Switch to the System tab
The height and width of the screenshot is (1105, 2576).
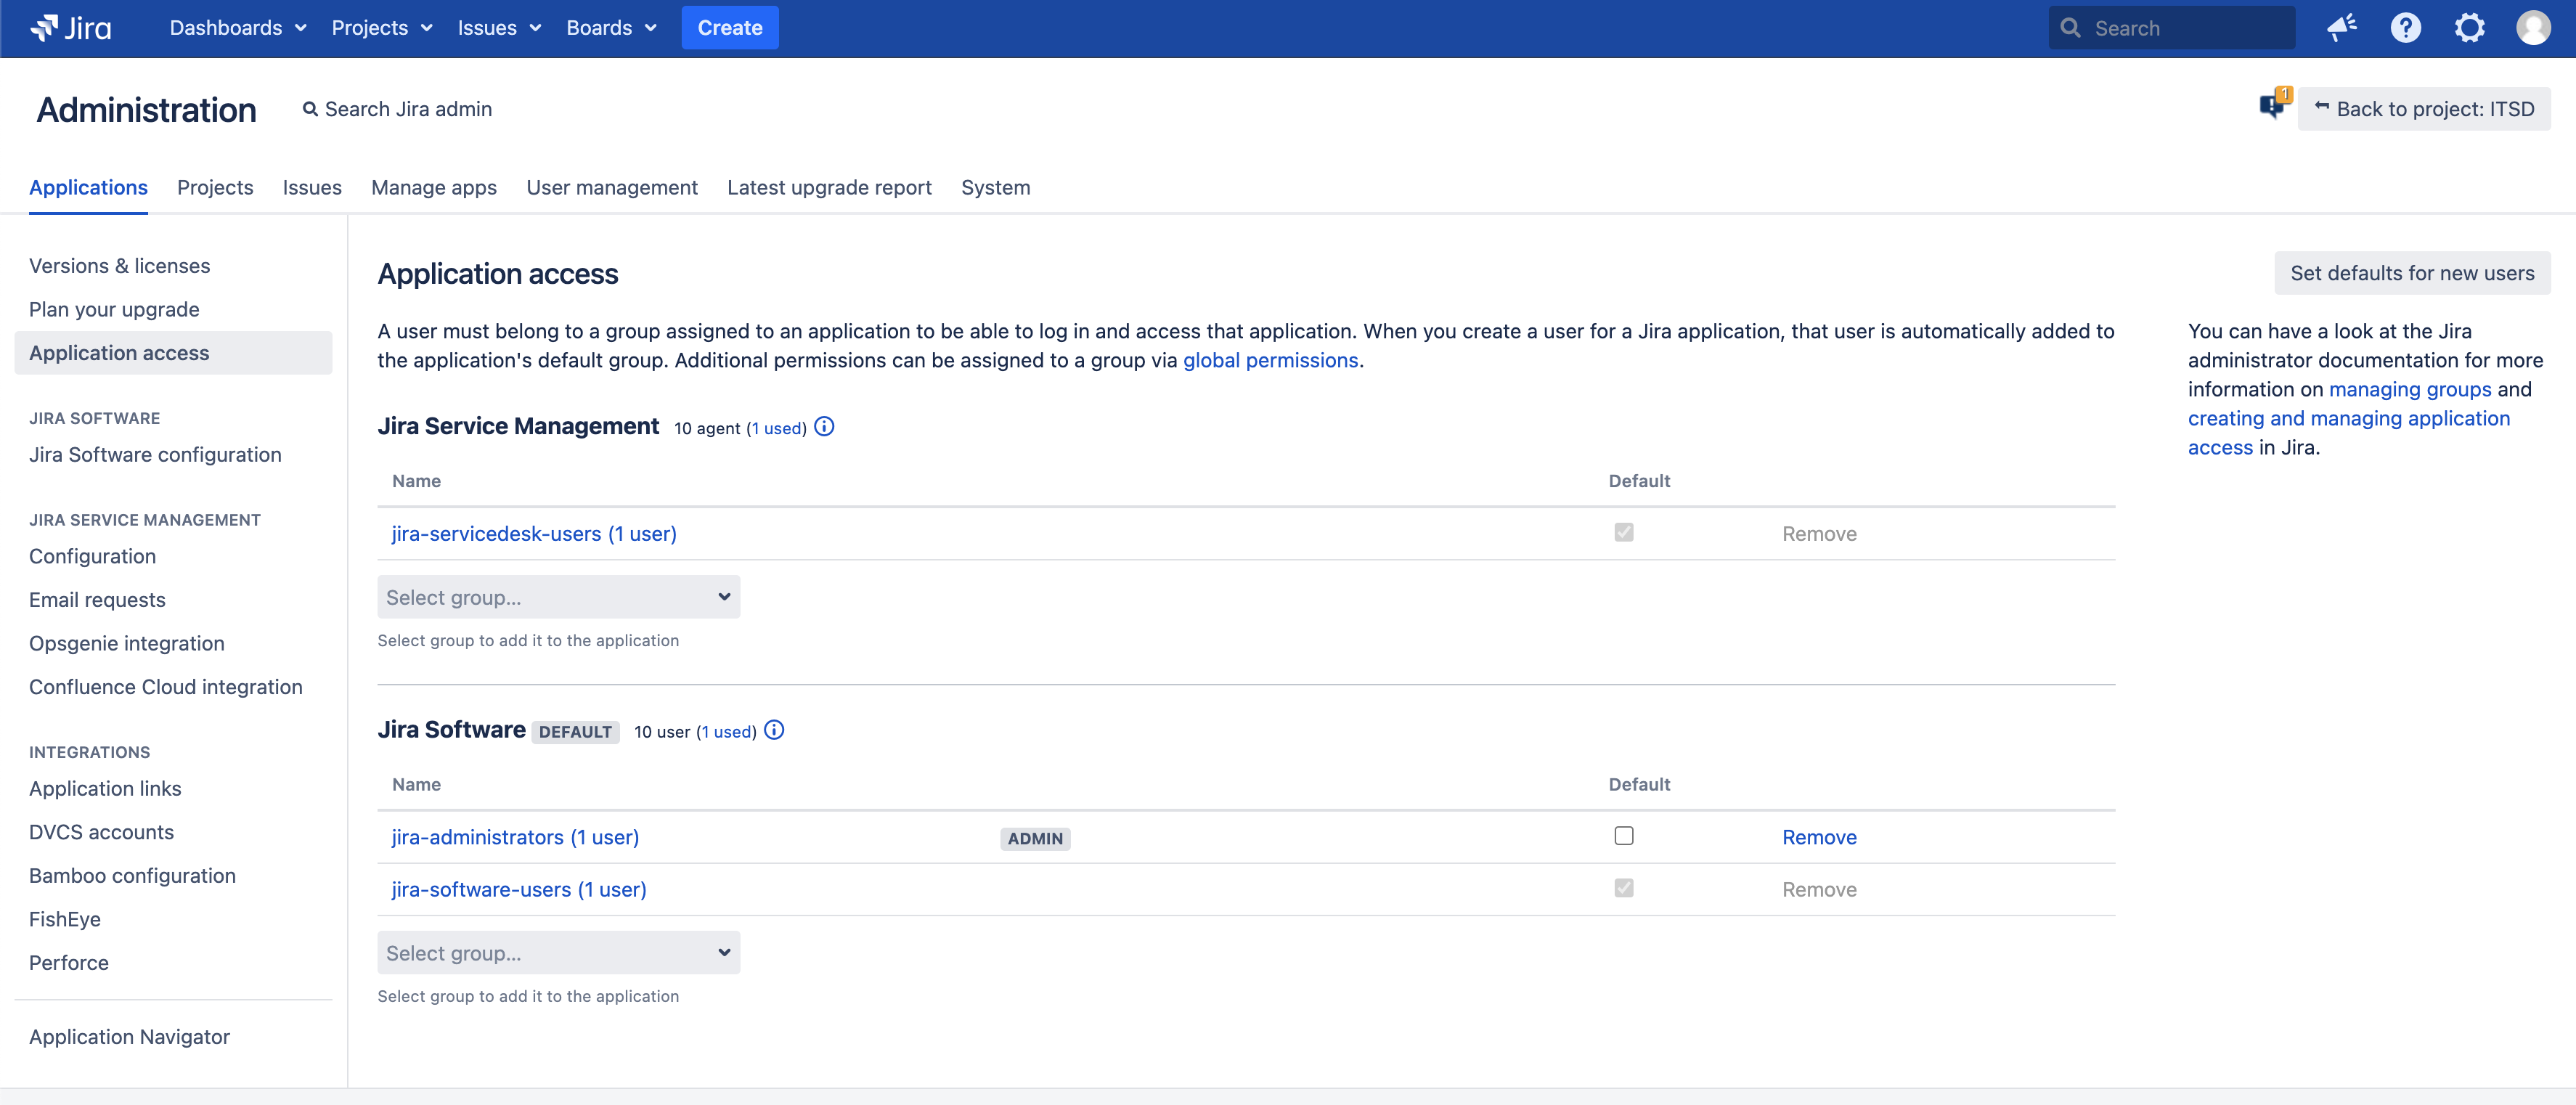pos(995,188)
